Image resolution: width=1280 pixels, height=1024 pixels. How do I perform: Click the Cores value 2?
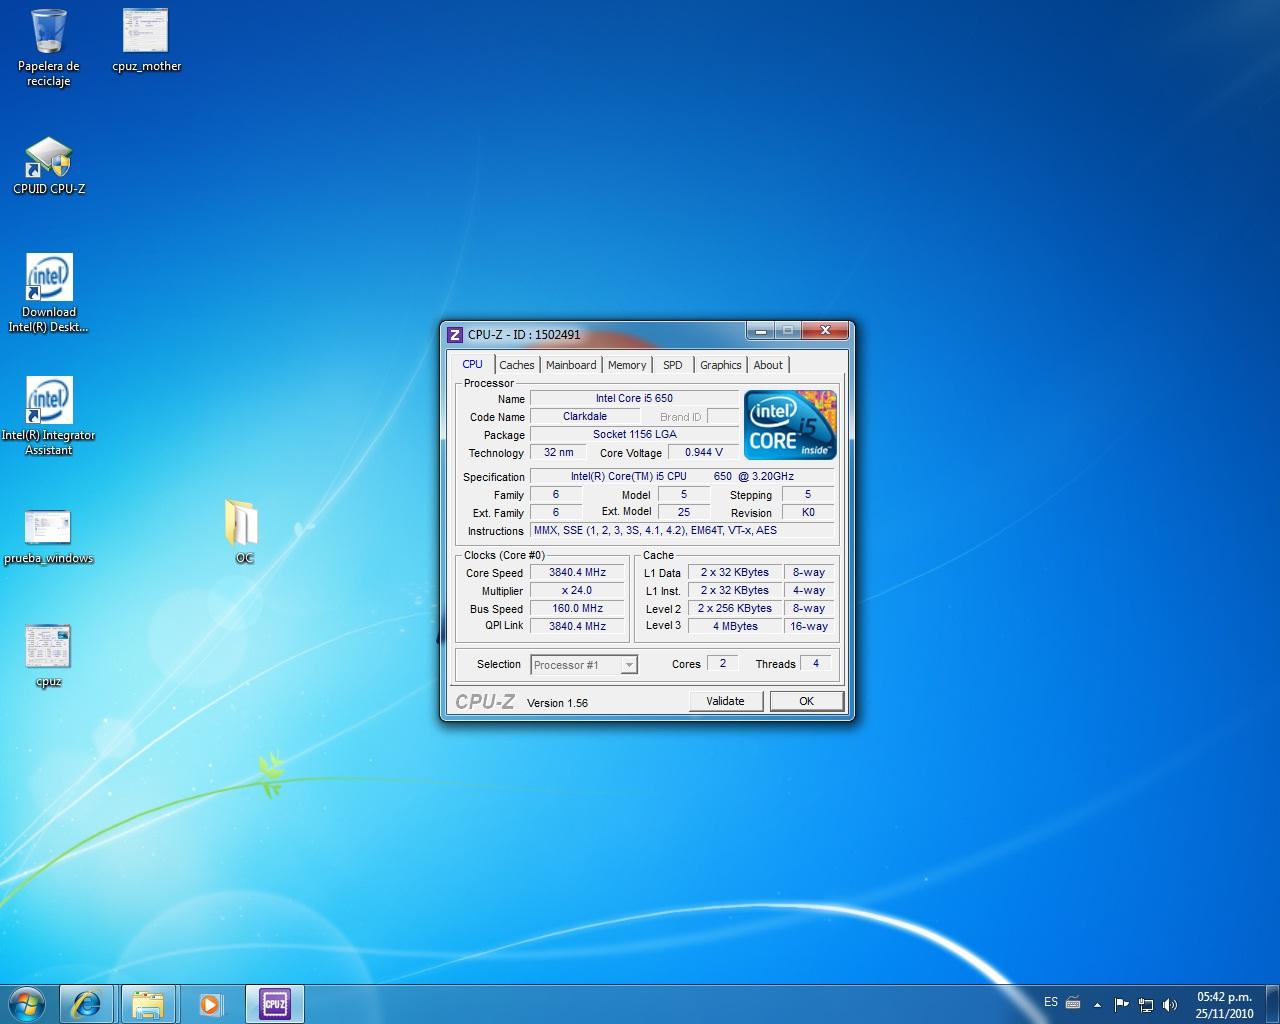point(723,663)
